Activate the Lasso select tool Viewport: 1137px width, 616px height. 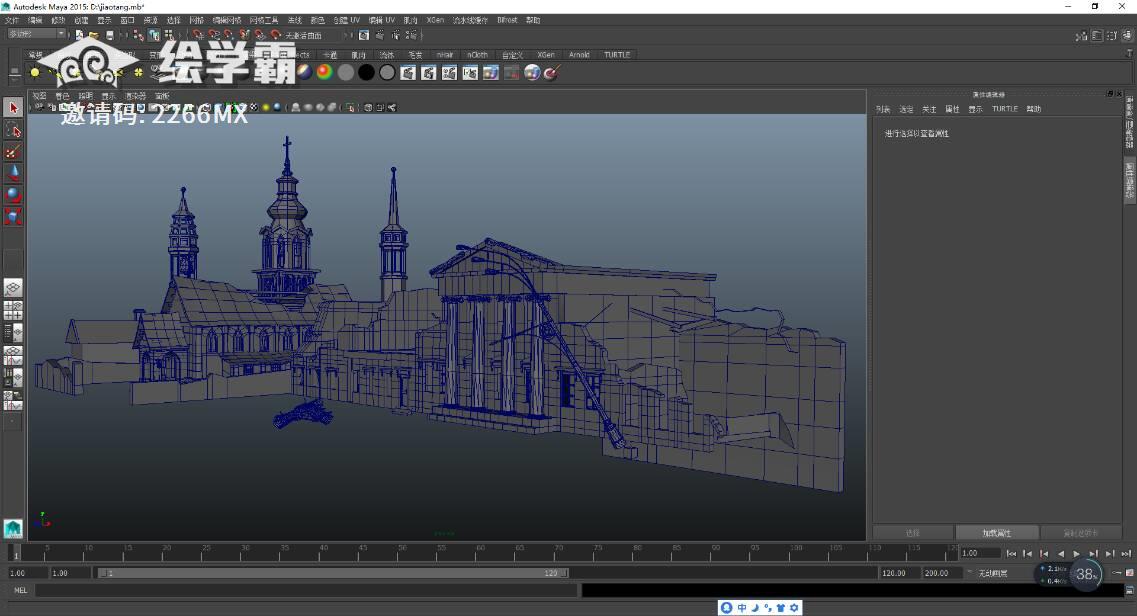pyautogui.click(x=13, y=130)
